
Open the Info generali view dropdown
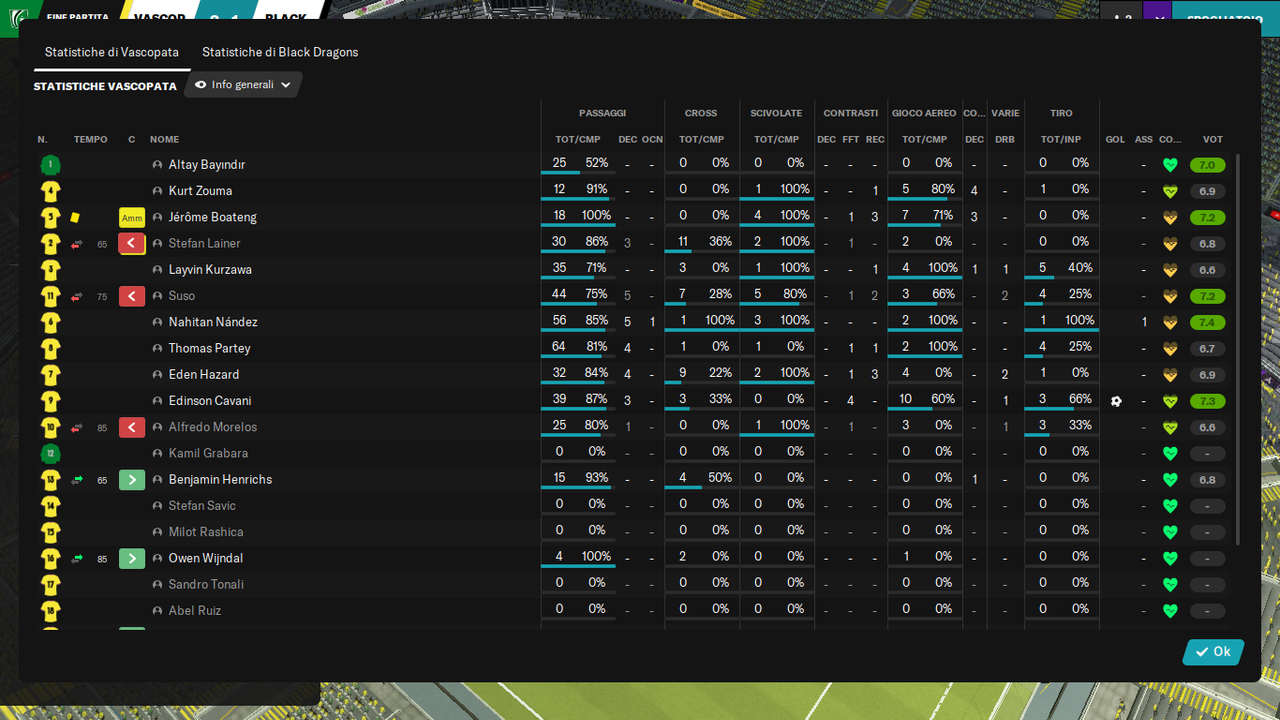(x=243, y=85)
